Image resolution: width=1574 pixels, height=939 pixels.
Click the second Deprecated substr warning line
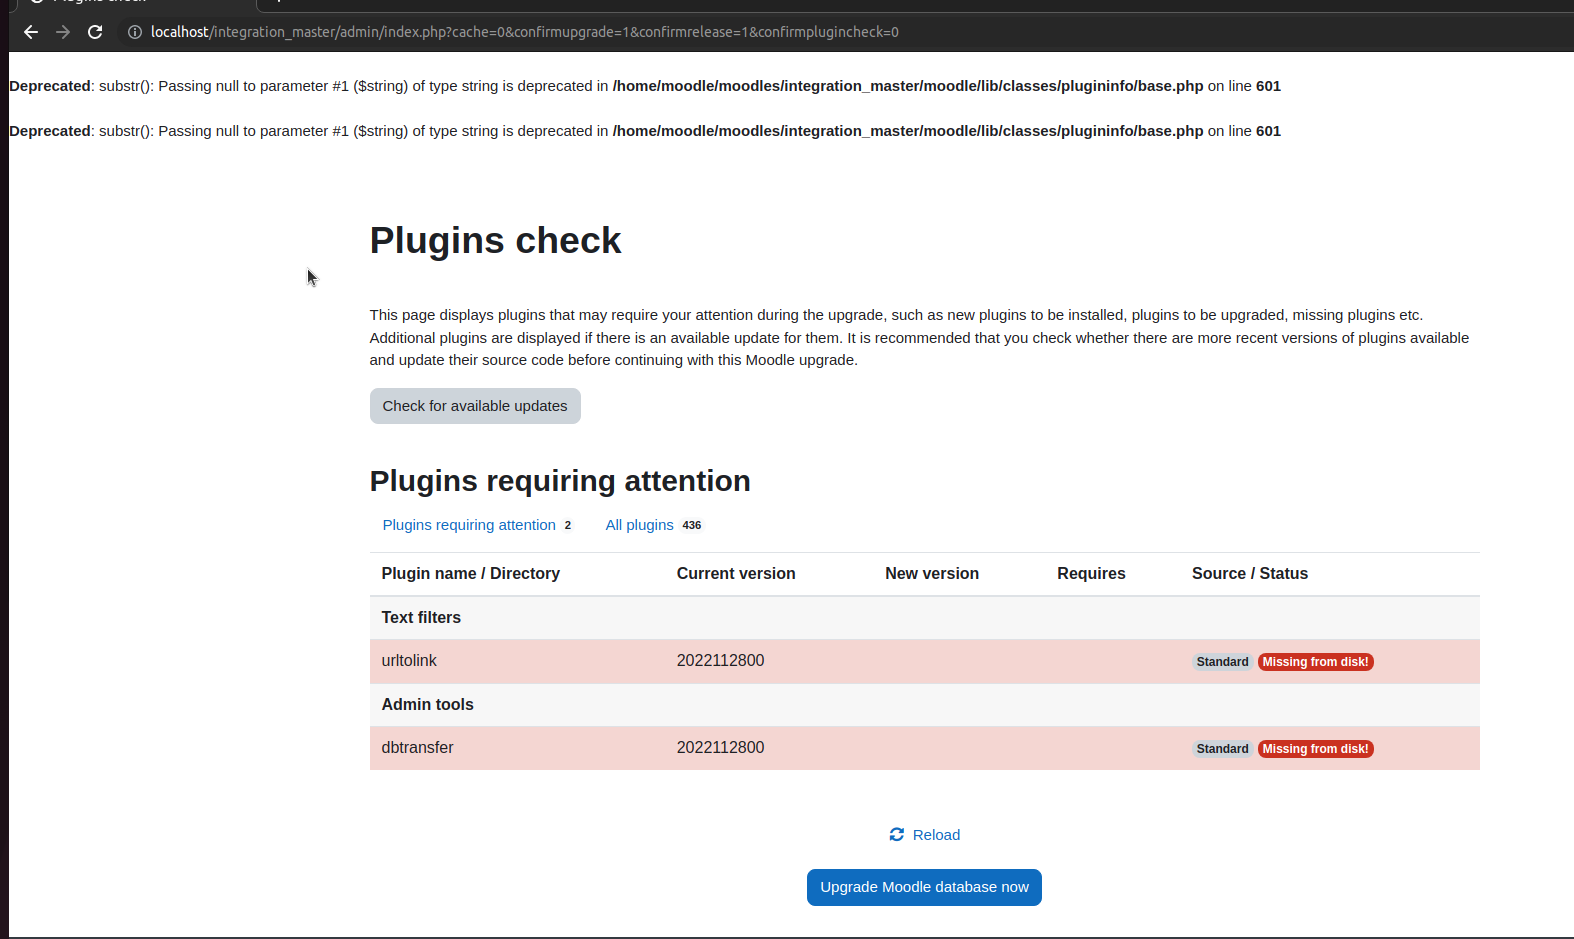point(645,131)
